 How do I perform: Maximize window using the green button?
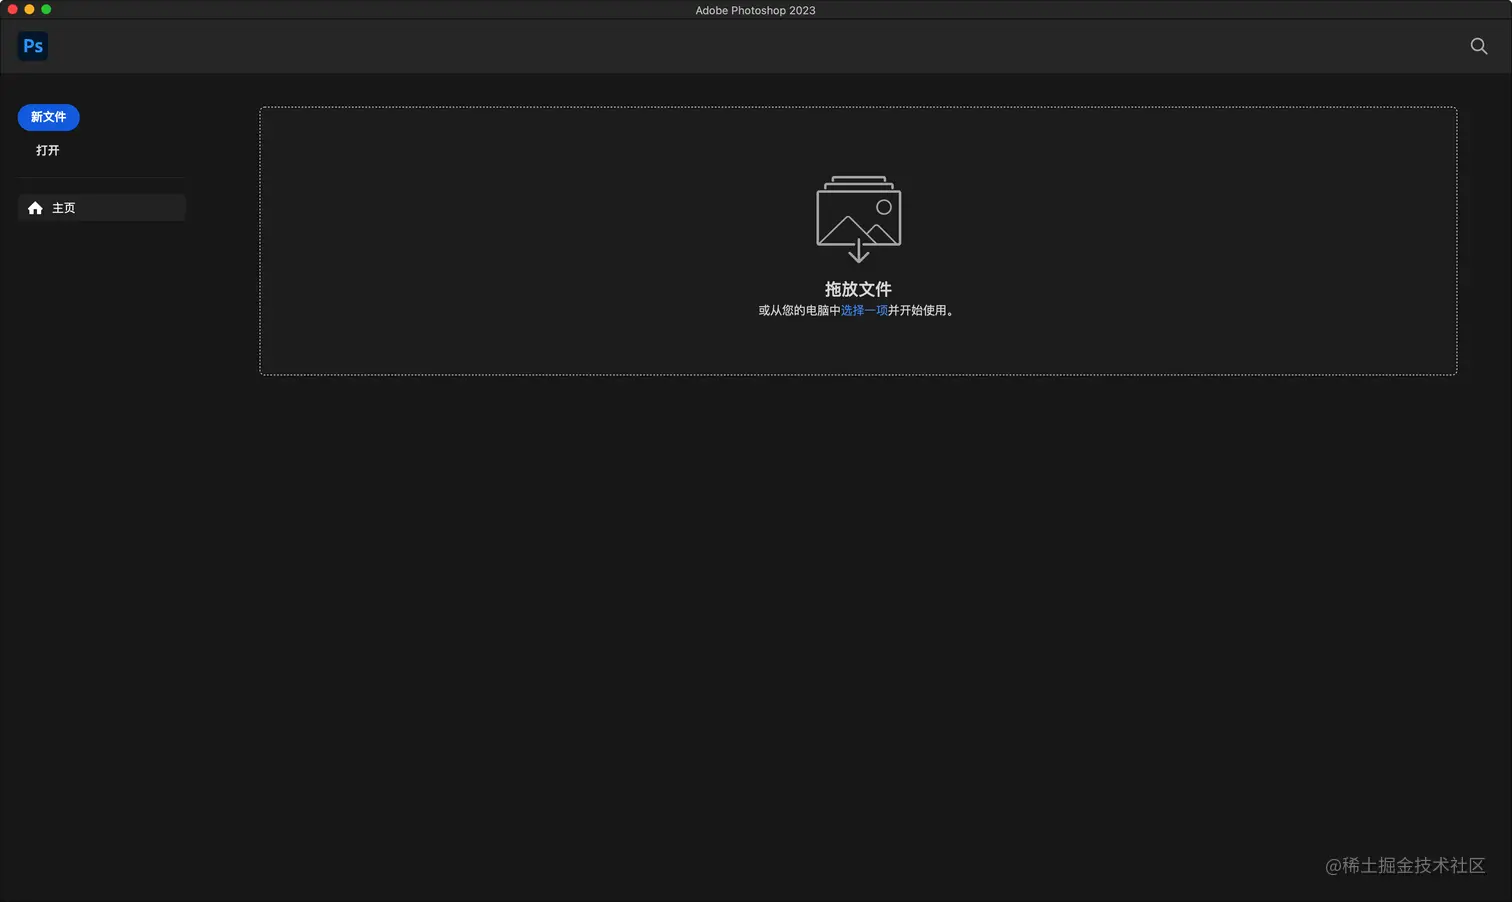click(46, 9)
